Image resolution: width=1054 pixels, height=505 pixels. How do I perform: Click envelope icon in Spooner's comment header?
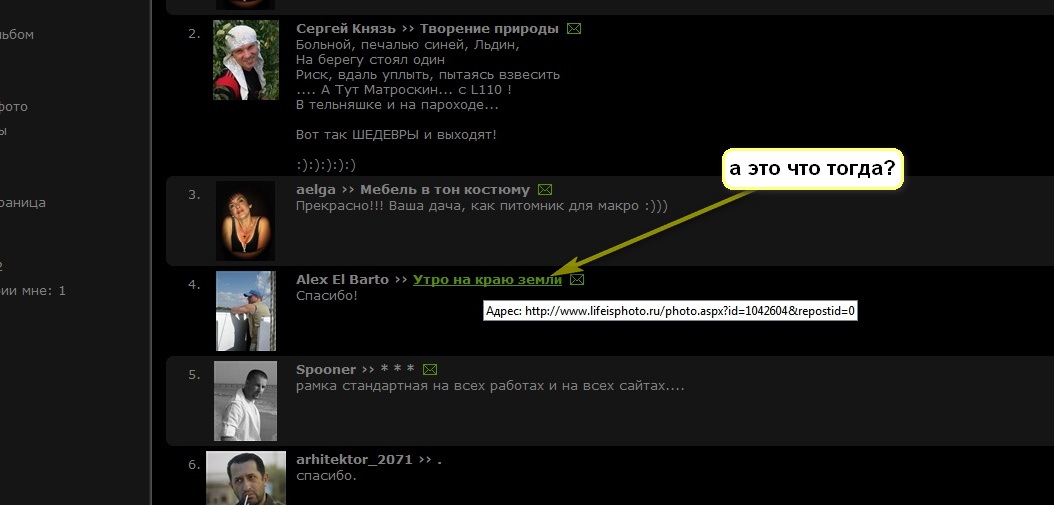click(x=430, y=370)
